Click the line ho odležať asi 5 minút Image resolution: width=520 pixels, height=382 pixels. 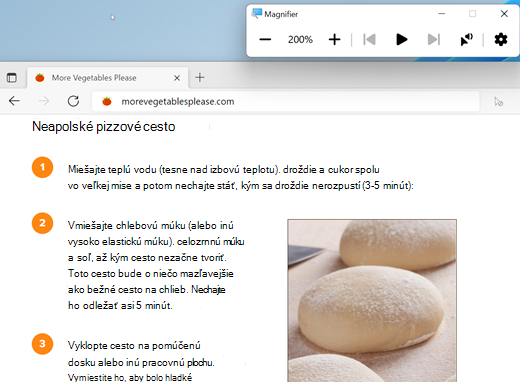[x=120, y=305]
